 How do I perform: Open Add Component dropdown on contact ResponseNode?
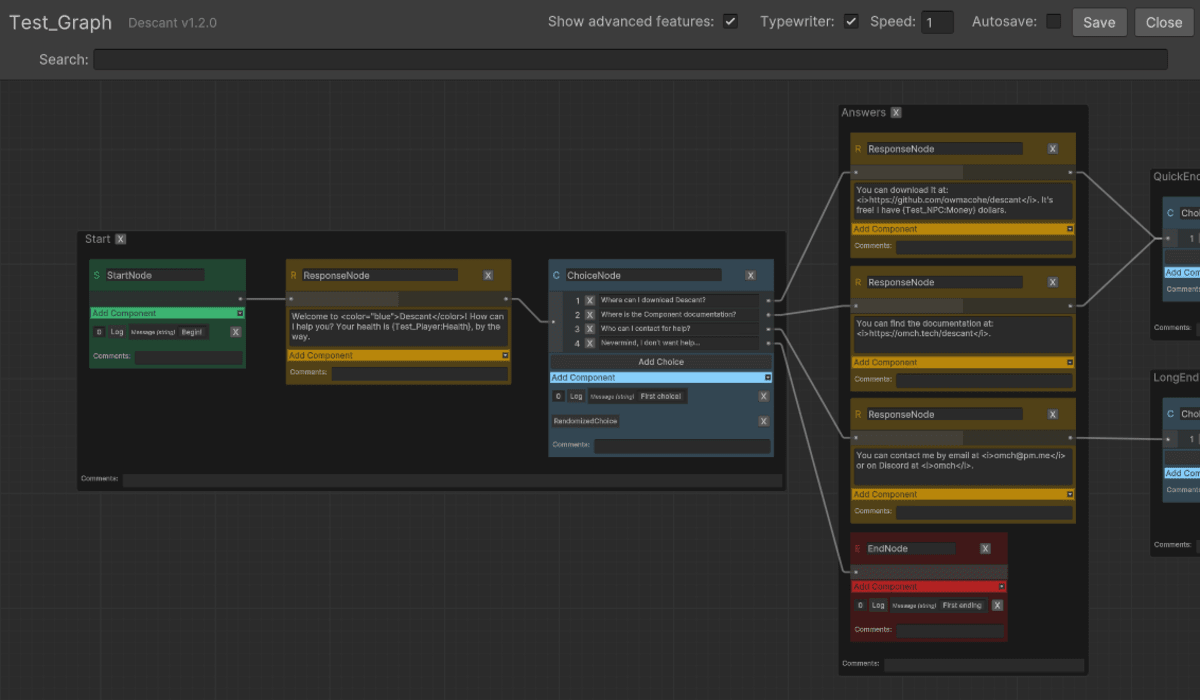pyautogui.click(x=963, y=494)
